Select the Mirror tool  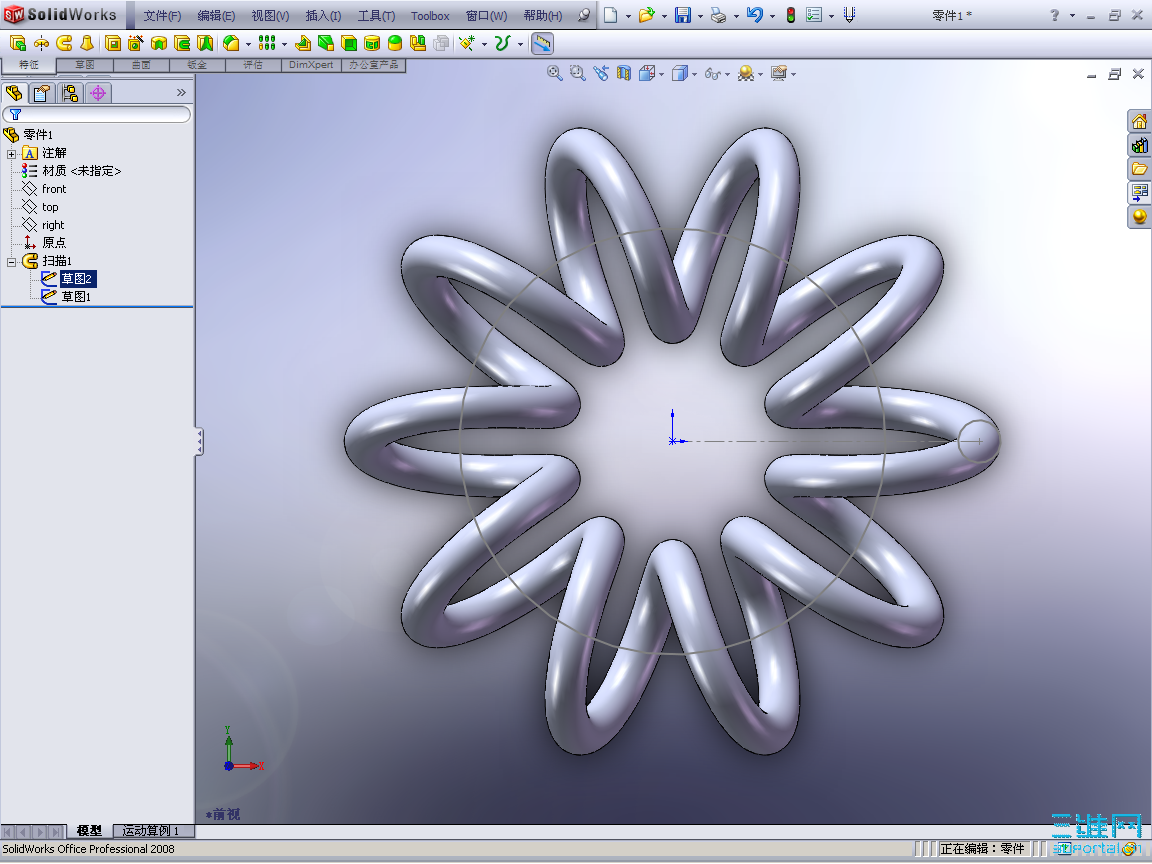pos(417,43)
